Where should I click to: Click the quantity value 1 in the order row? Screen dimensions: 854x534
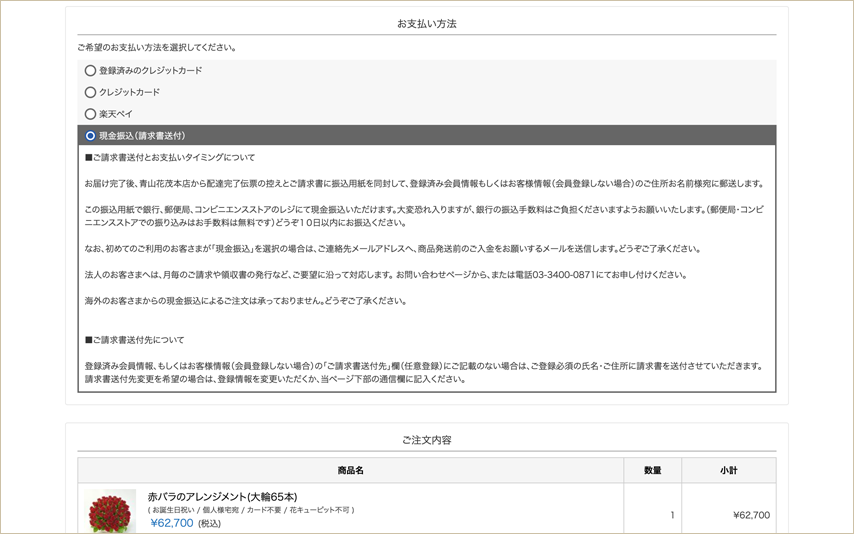point(672,516)
